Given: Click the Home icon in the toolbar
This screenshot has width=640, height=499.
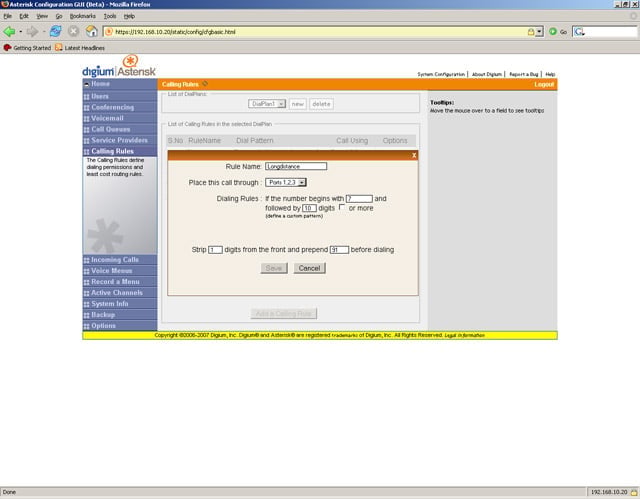Looking at the screenshot, I should pos(91,31).
